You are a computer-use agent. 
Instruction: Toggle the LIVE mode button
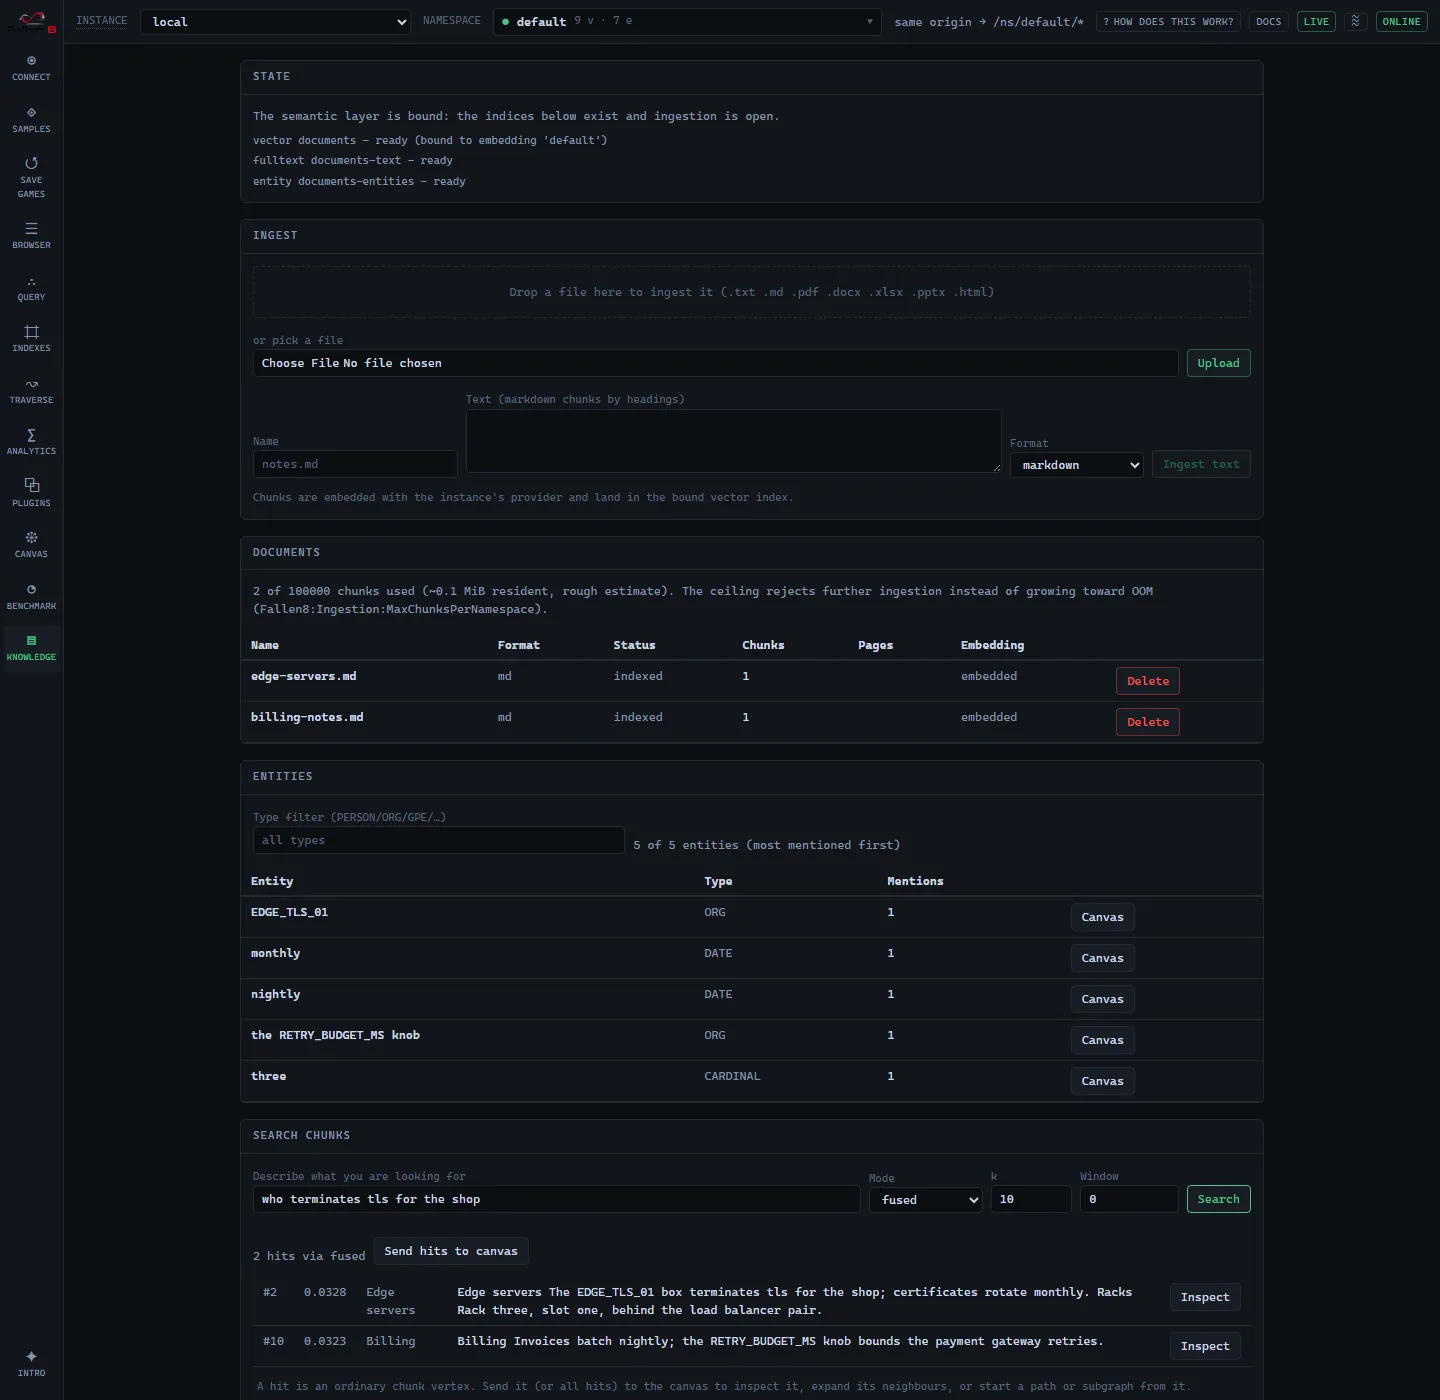point(1316,21)
